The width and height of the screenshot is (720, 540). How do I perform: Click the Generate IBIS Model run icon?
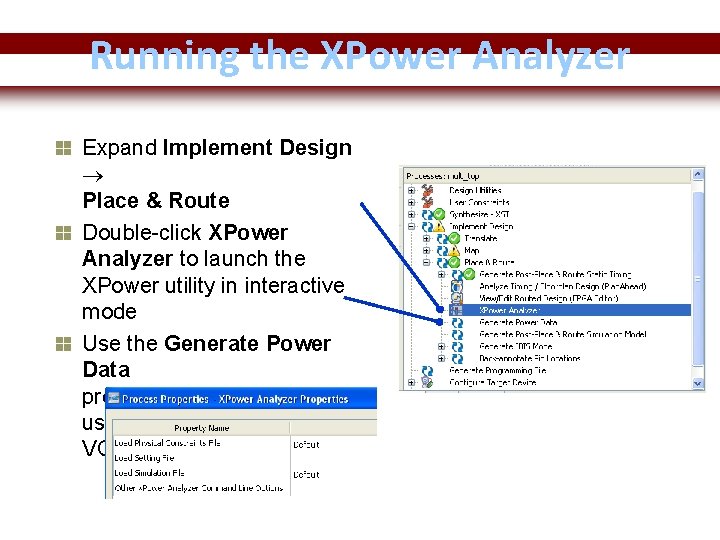[x=457, y=346]
